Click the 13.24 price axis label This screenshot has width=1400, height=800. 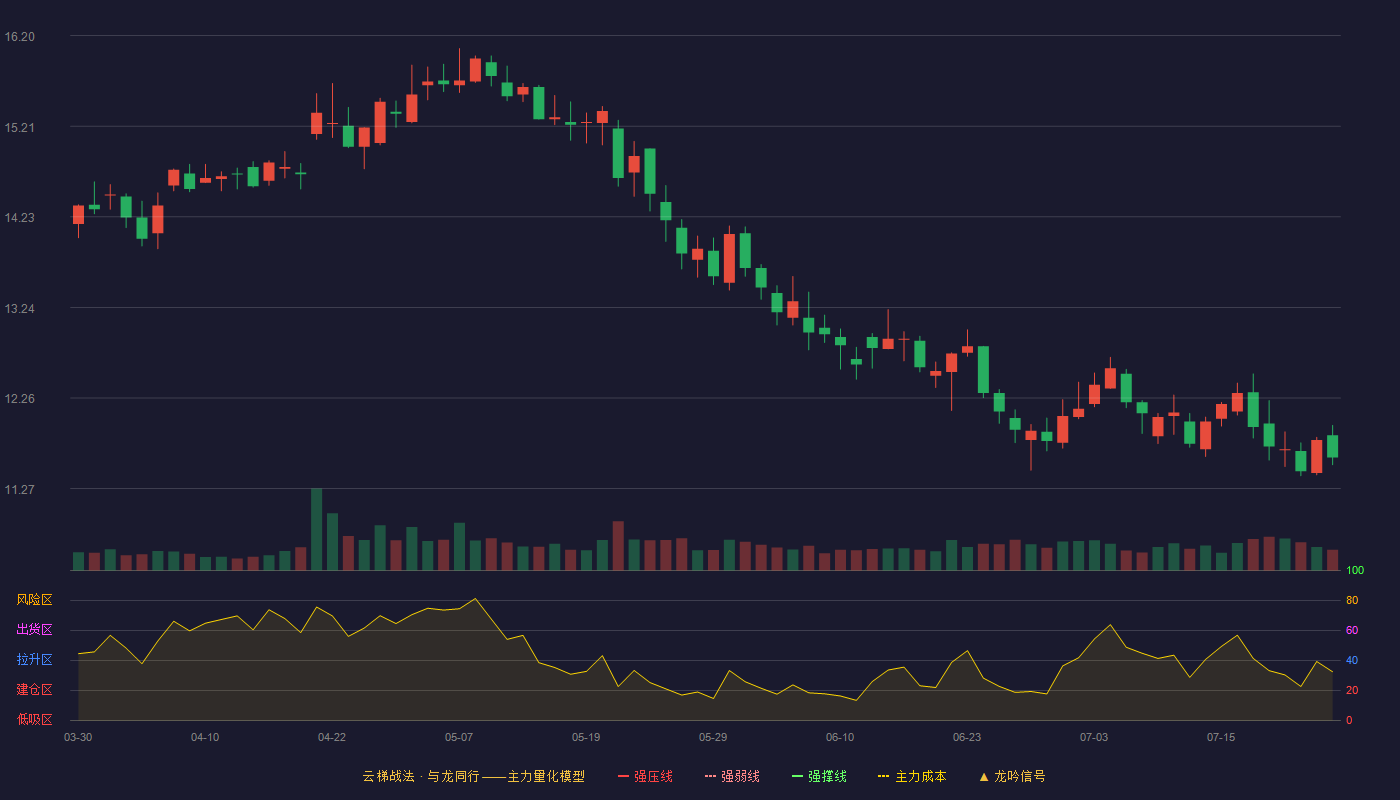pyautogui.click(x=19, y=309)
